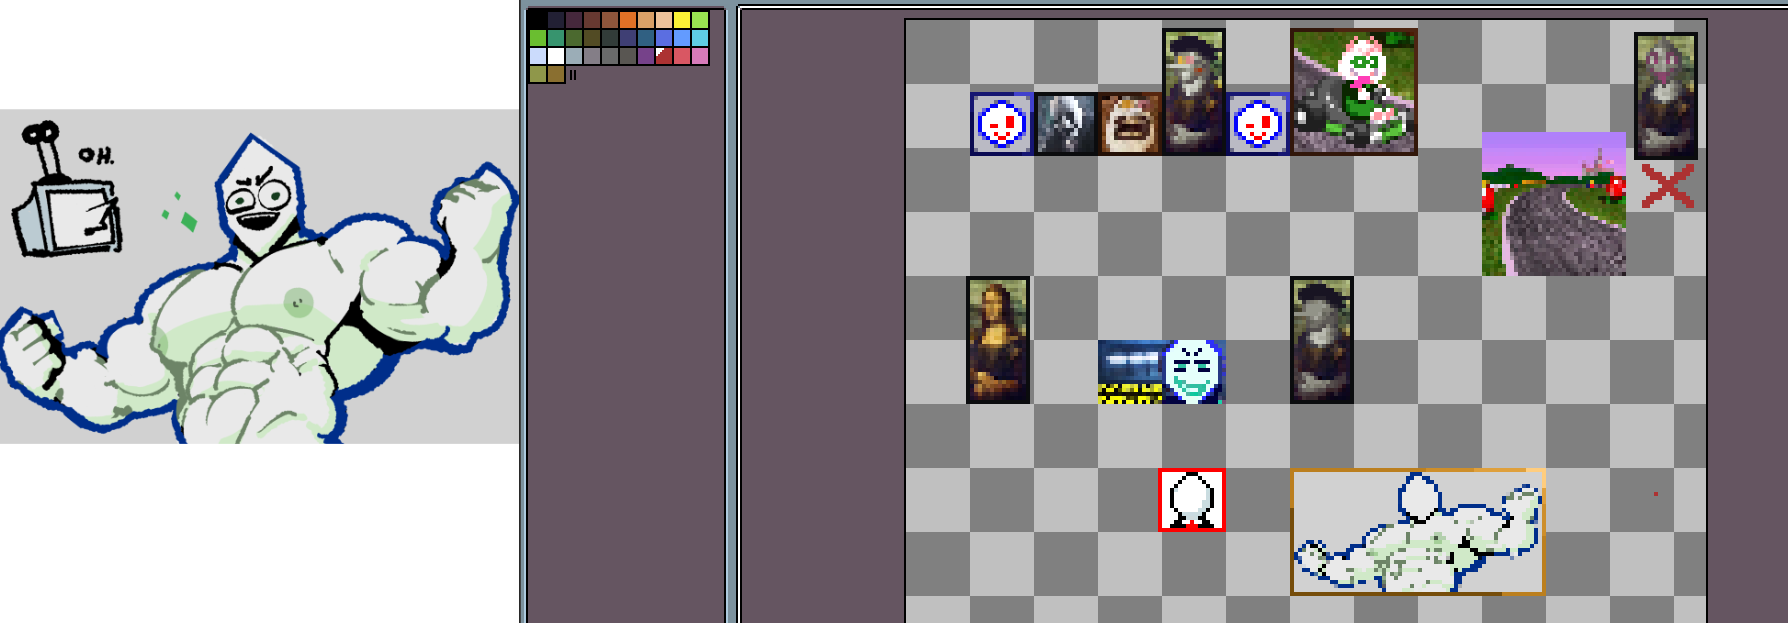Select the purple-sky road scenery sprite
This screenshot has height=623, width=1788.
(1553, 204)
